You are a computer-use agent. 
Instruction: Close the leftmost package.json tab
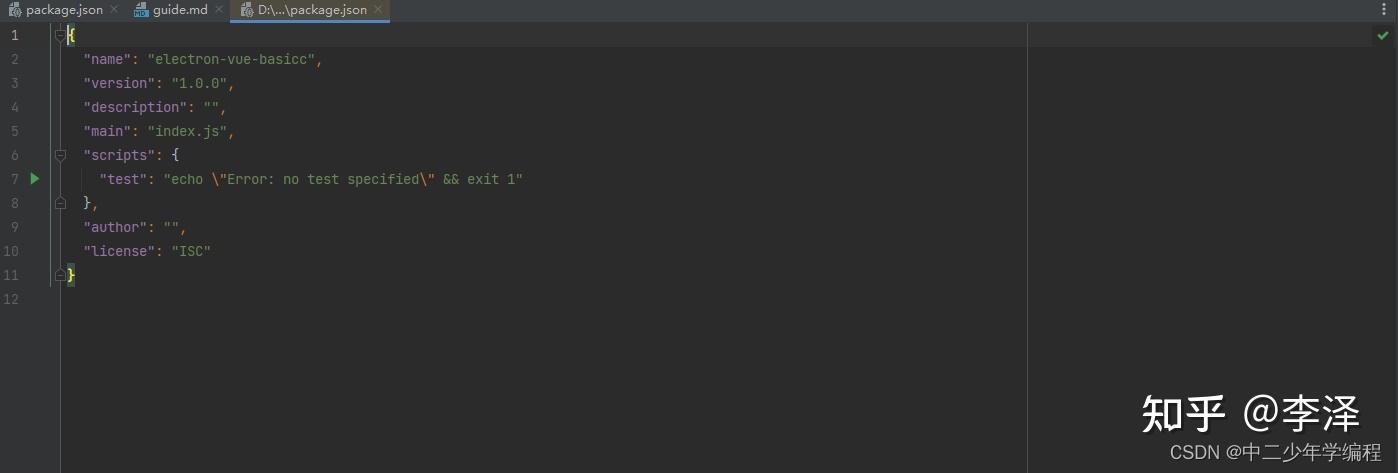point(113,10)
